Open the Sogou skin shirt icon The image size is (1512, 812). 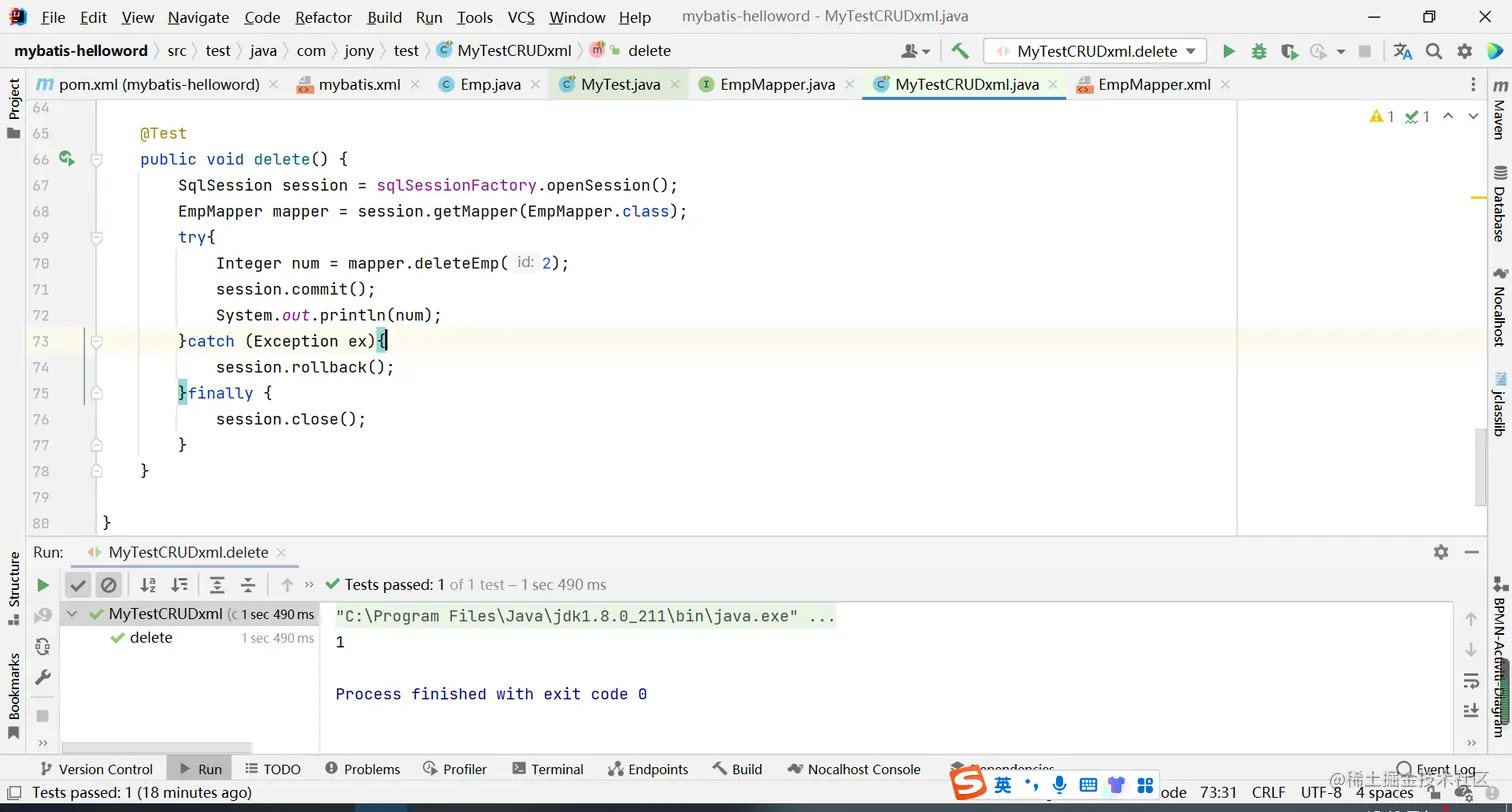coord(1117,785)
